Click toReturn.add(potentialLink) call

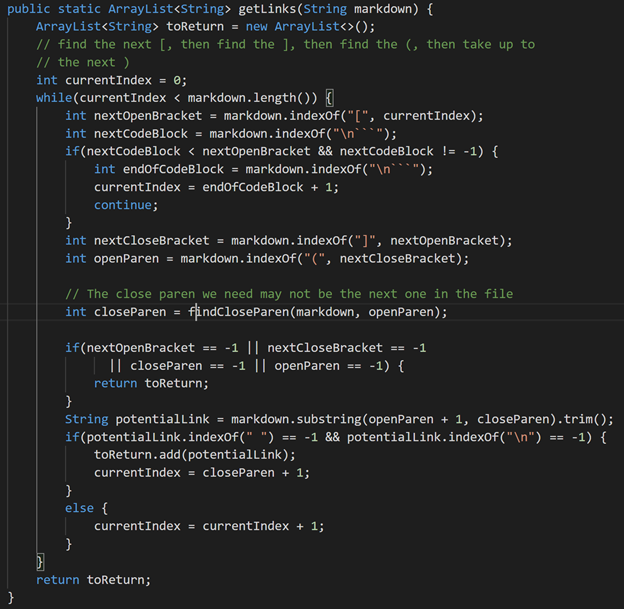(195, 454)
